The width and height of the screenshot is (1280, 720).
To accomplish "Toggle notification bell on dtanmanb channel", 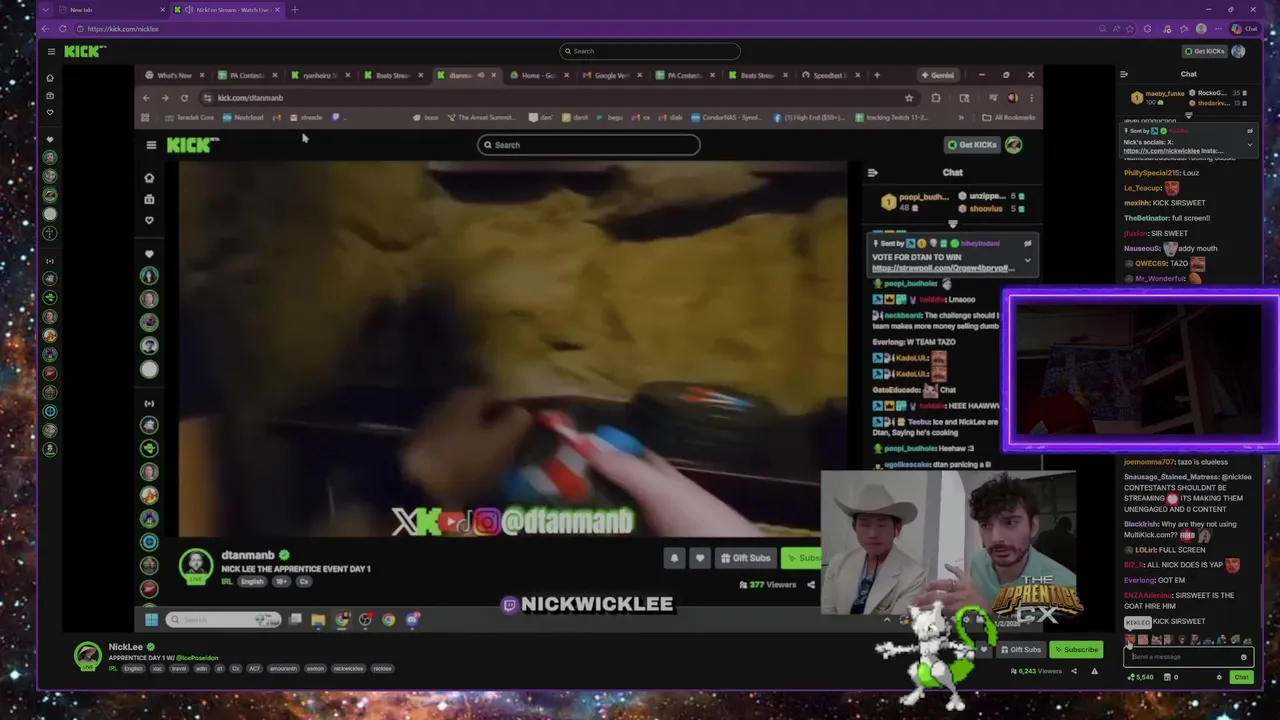I will pyautogui.click(x=674, y=558).
